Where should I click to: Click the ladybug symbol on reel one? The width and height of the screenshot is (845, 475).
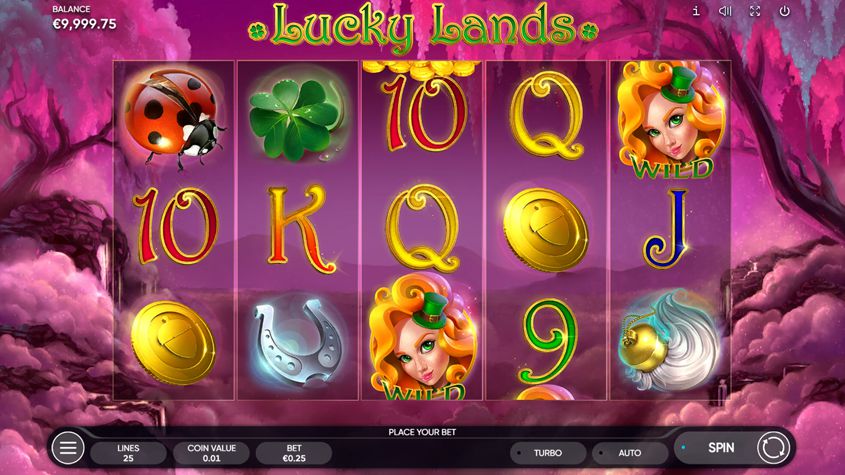pyautogui.click(x=174, y=118)
